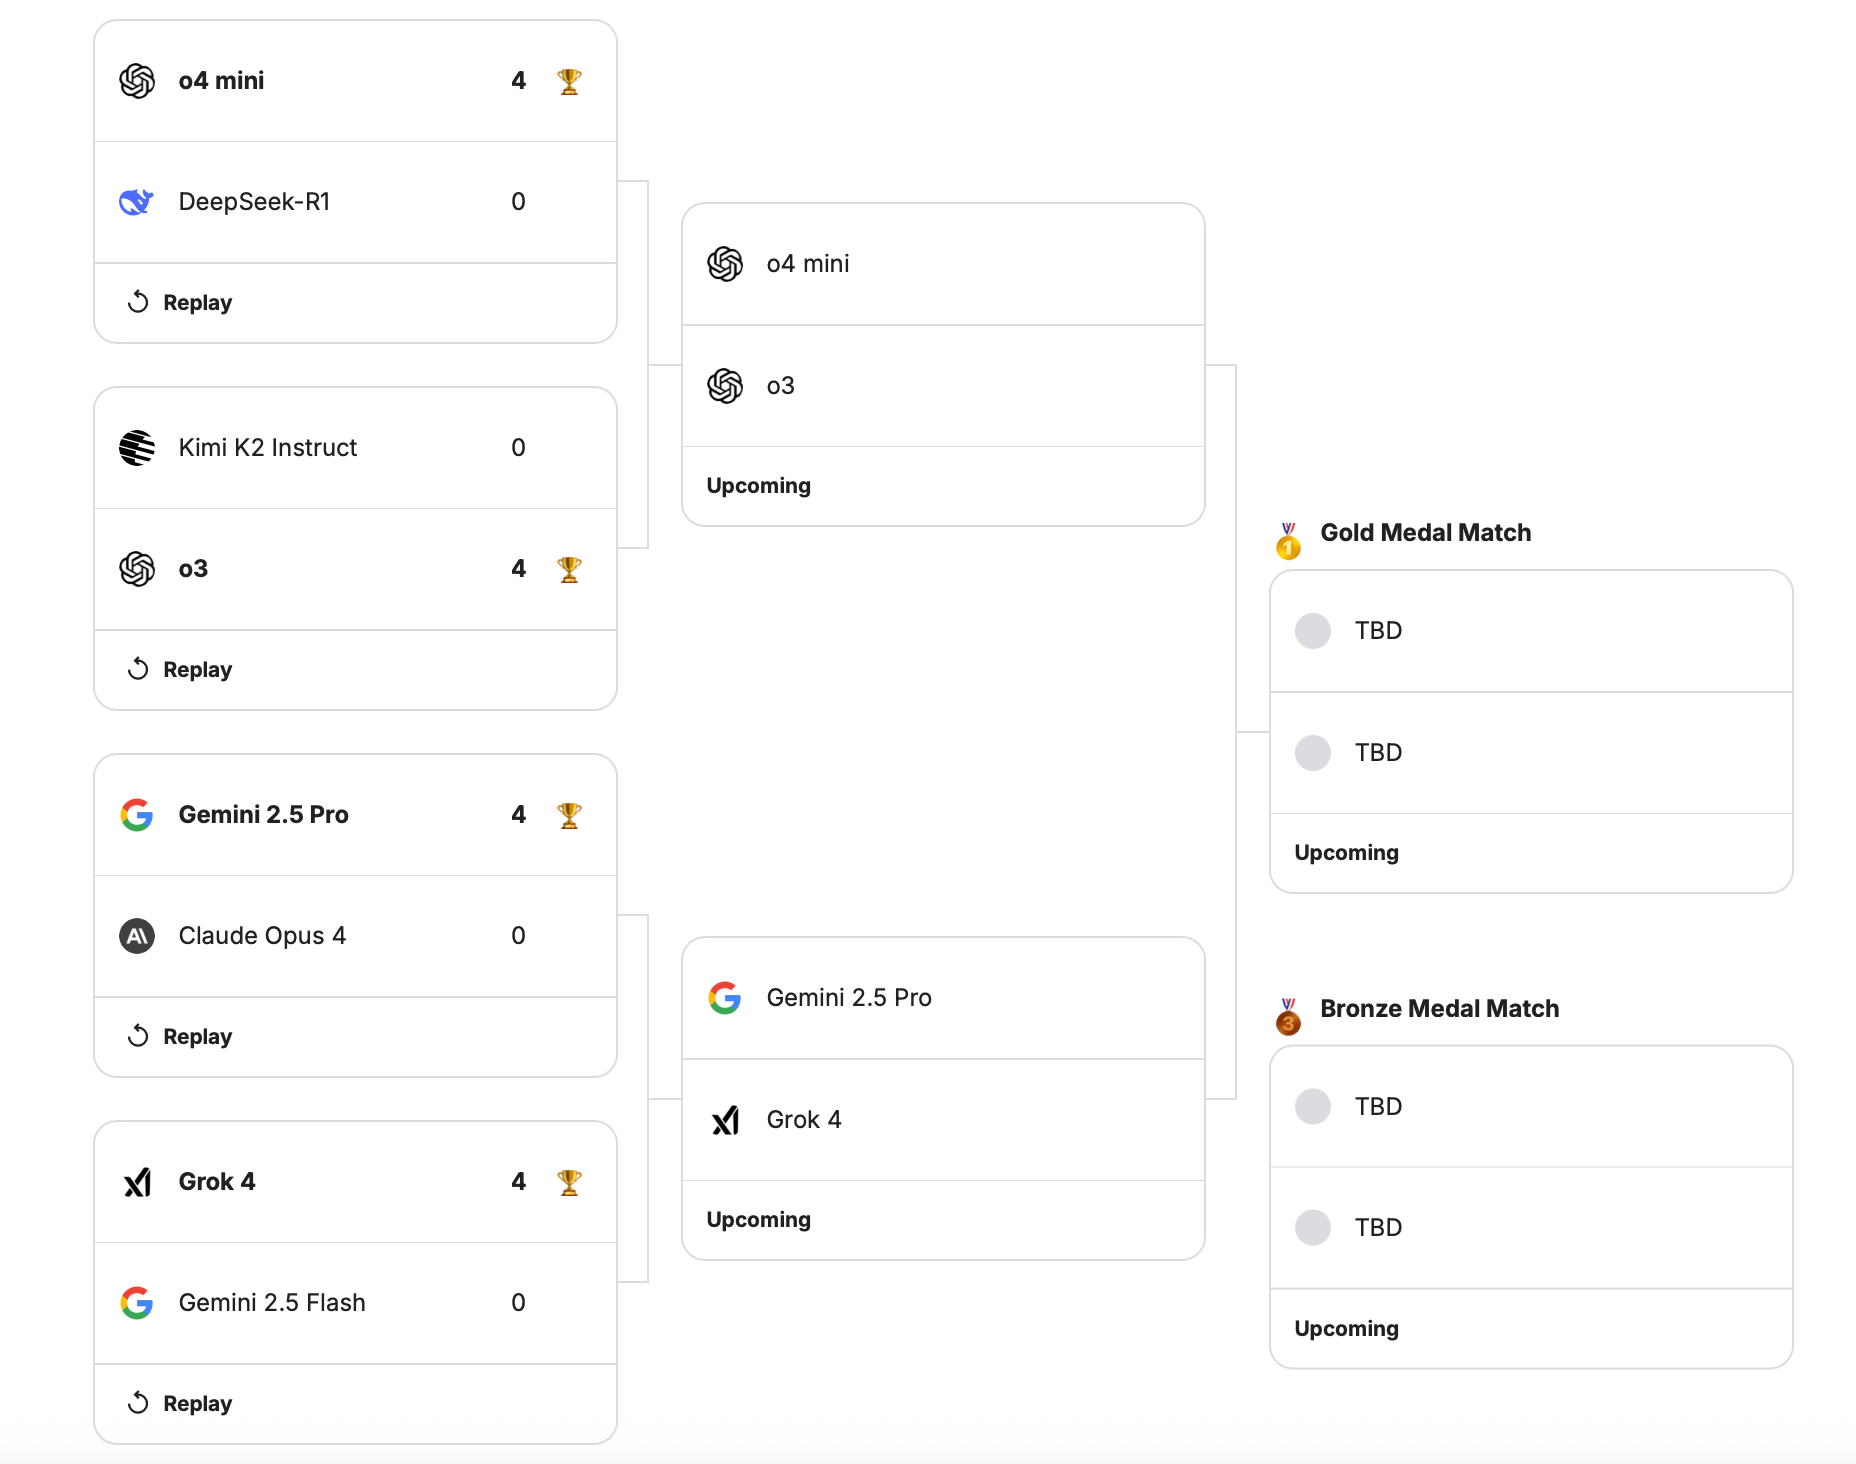
Task: Click the Gold Medal Match heading
Action: (x=1426, y=533)
